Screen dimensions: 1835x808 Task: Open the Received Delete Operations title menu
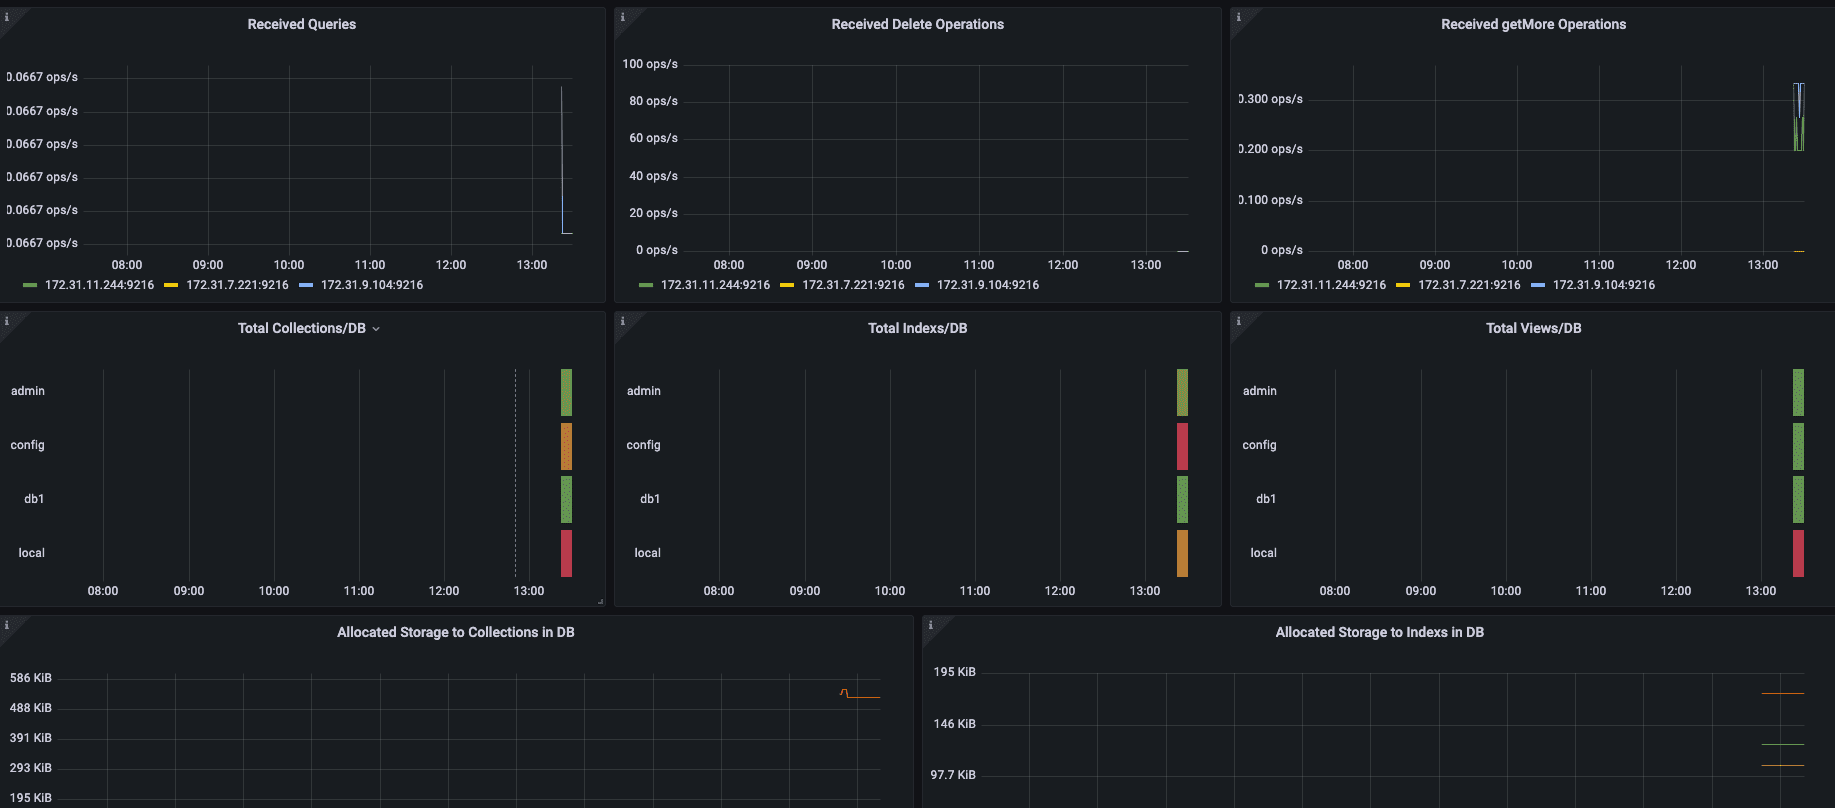click(917, 24)
